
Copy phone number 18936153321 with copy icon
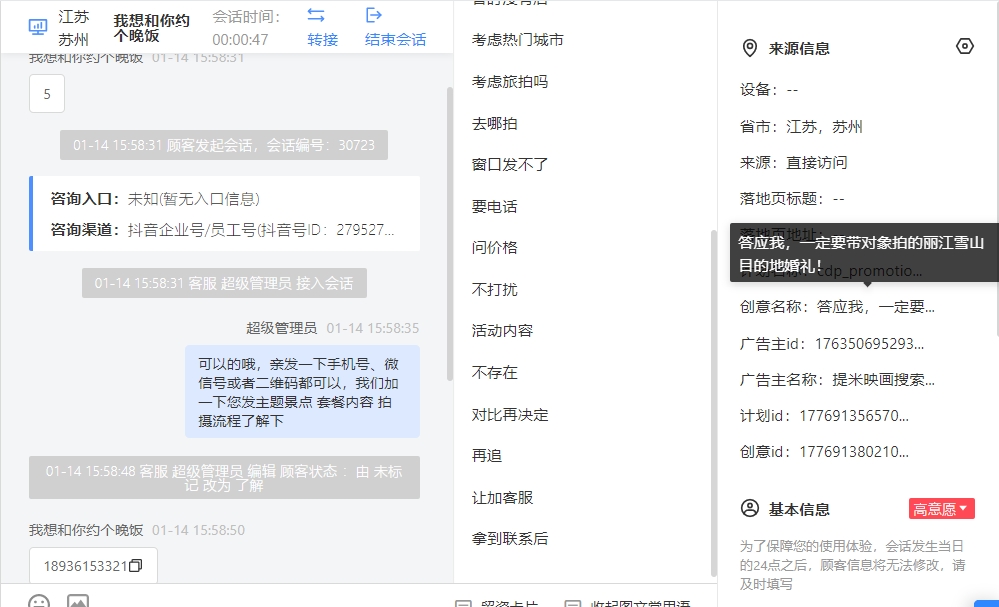136,566
